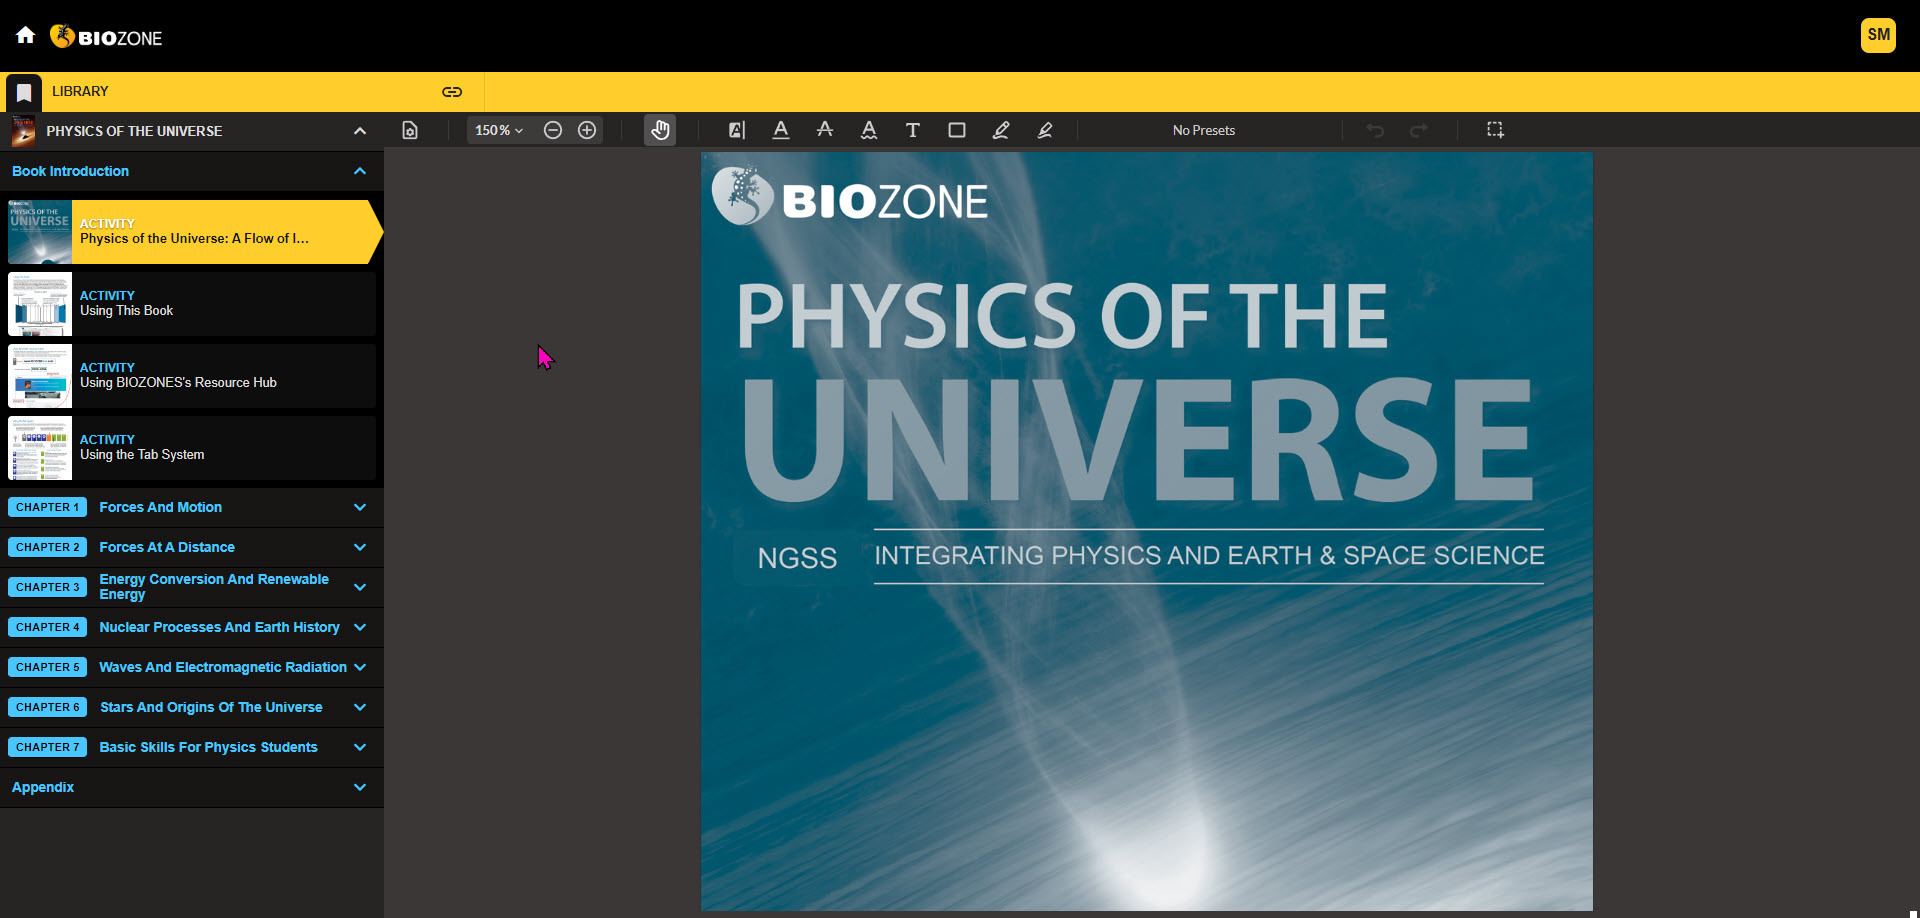Expand Chapter 7 Basic Skills chevron
Image resolution: width=1920 pixels, height=918 pixels.
(360, 747)
